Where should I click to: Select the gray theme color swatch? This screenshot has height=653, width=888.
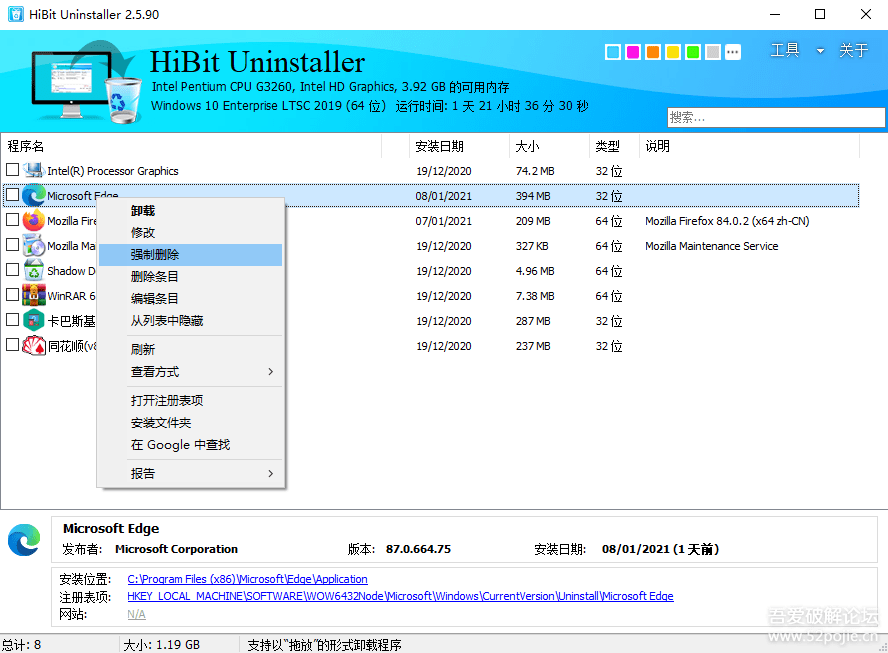[x=713, y=52]
